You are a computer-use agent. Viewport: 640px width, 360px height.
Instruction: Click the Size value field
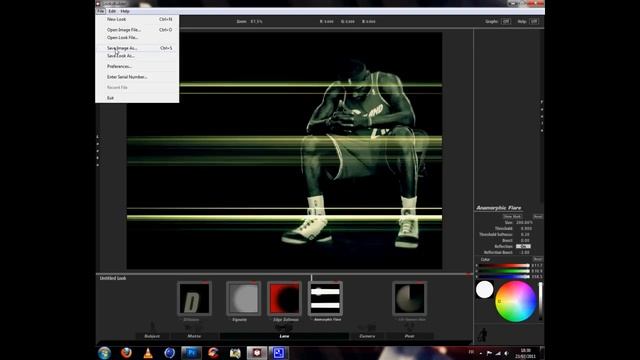point(524,223)
